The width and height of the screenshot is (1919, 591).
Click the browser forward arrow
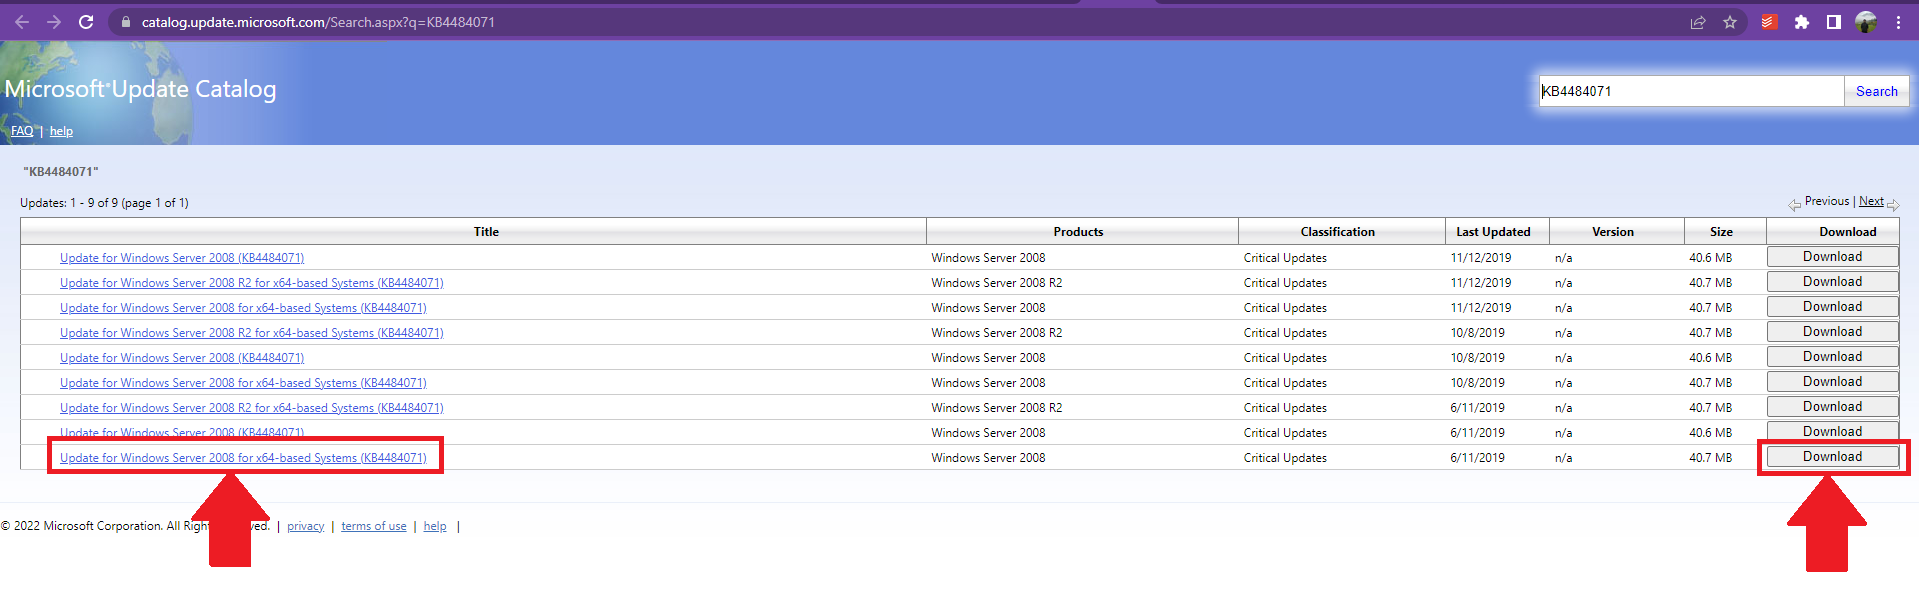click(x=53, y=22)
